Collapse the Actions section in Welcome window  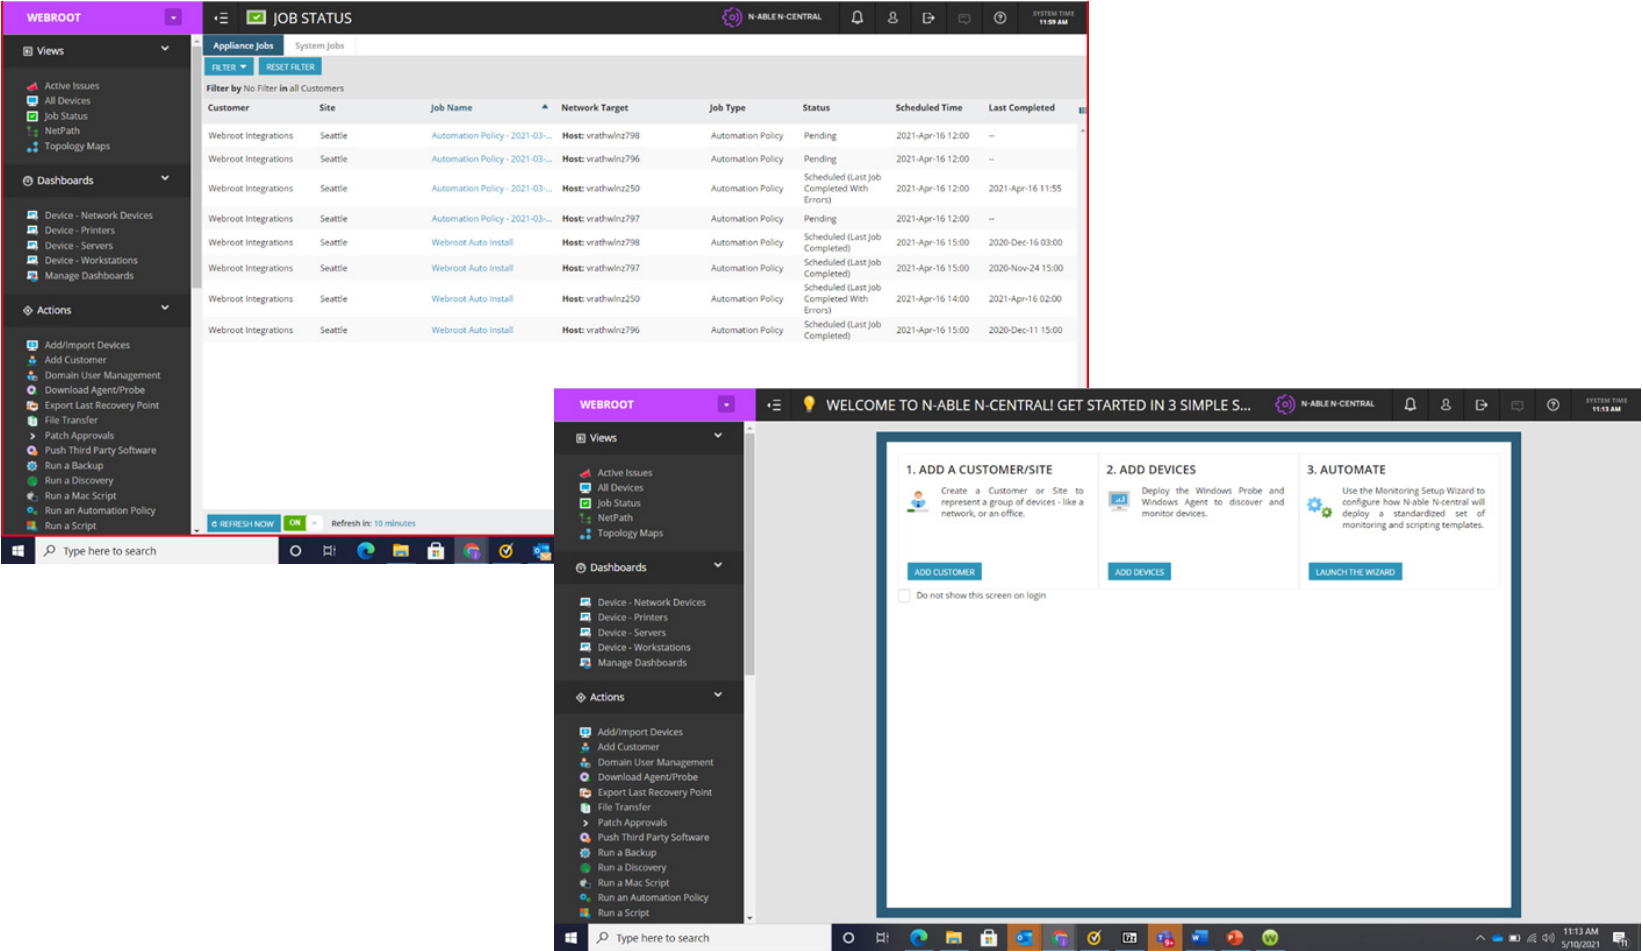pos(718,695)
